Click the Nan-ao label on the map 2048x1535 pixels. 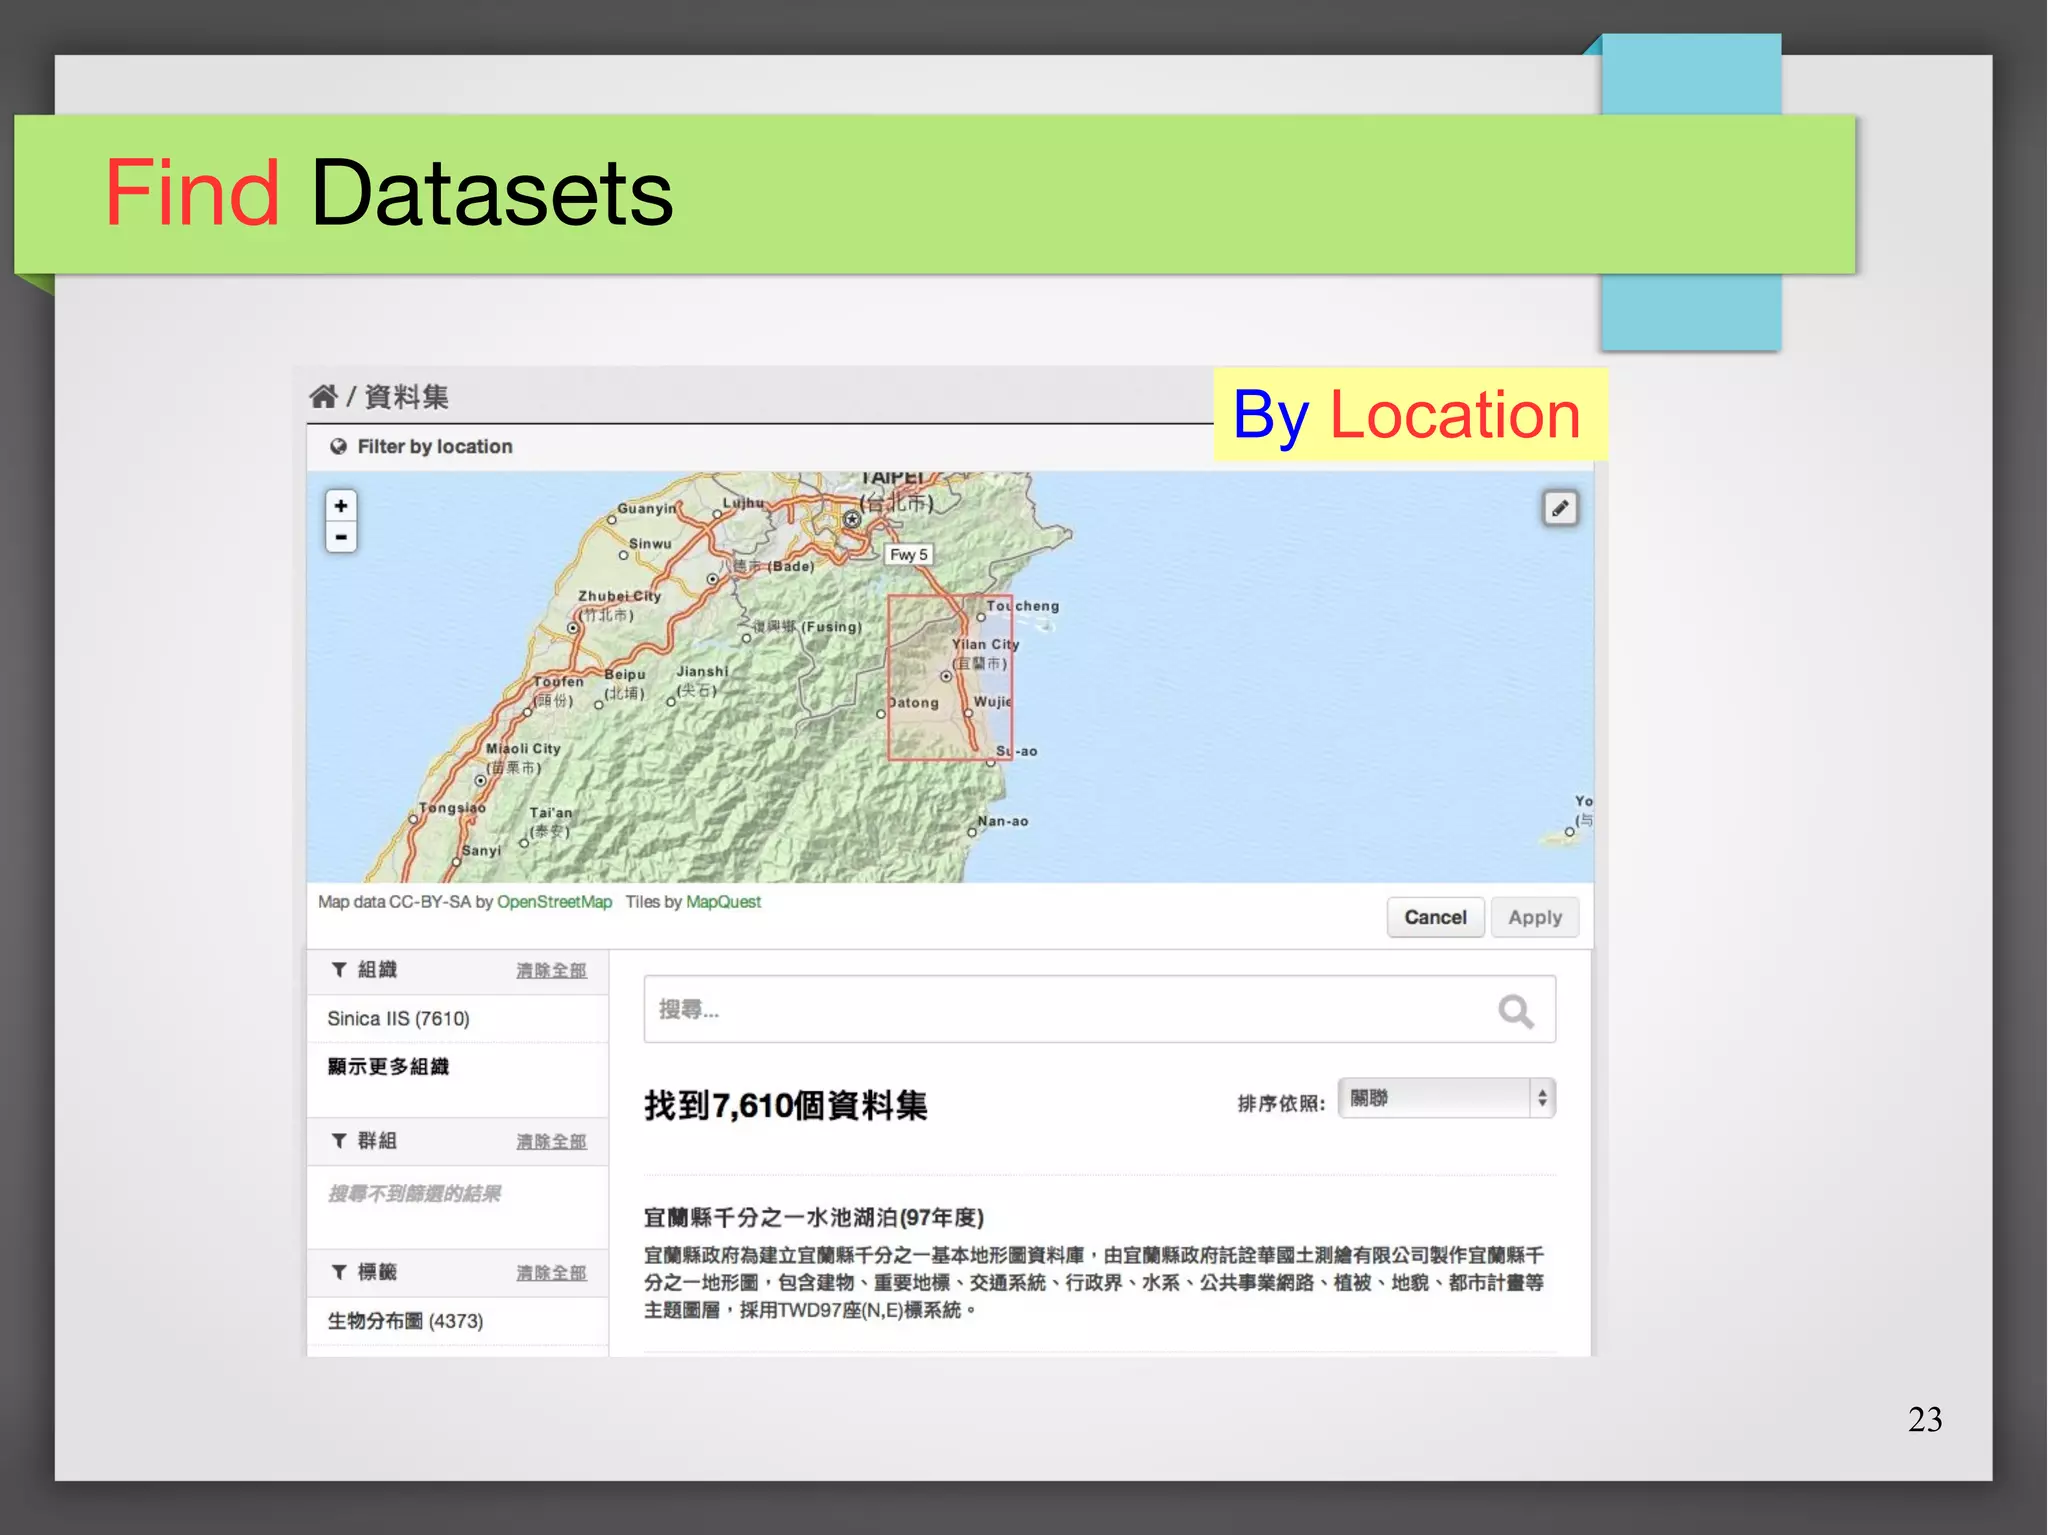point(1003,821)
